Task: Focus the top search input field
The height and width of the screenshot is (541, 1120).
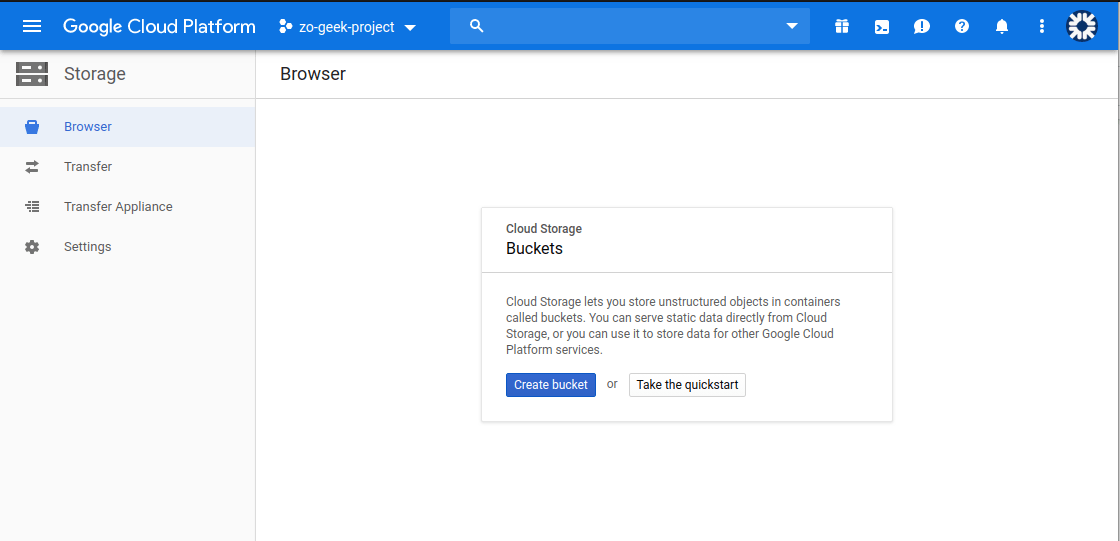Action: [630, 26]
